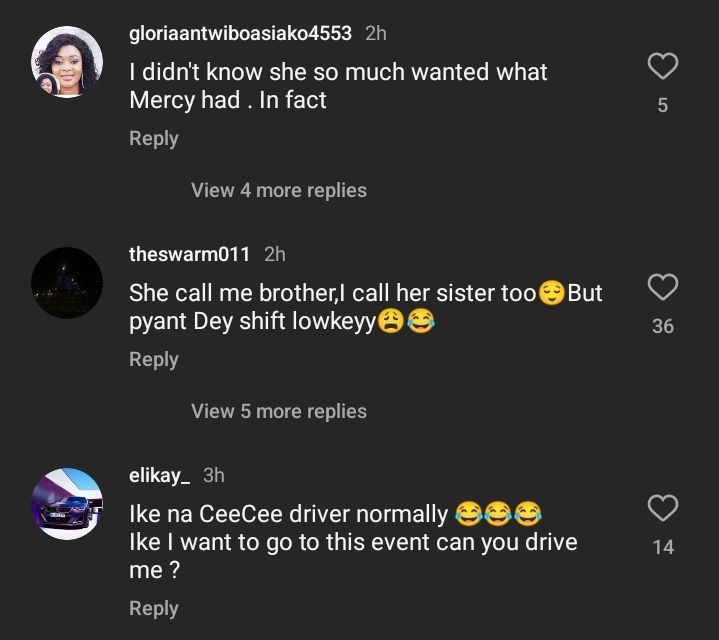Open the gloriaantwiboasiako4553 username link
Screen dimensions: 719x640
point(240,33)
